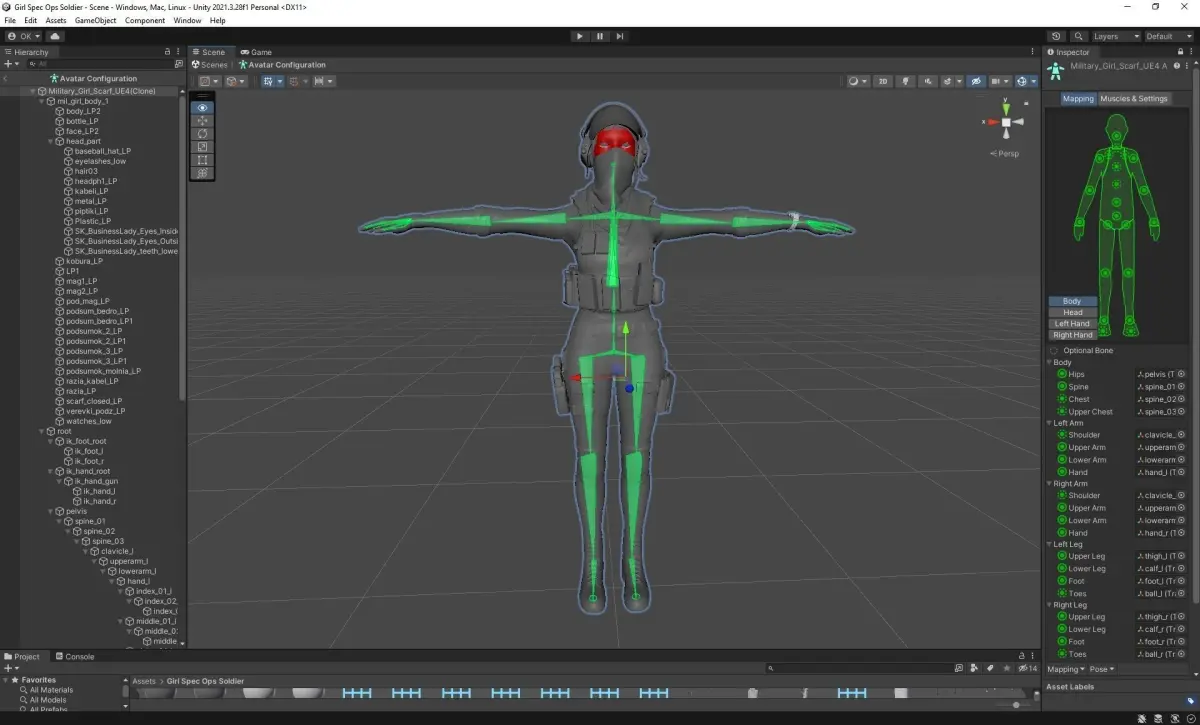This screenshot has width=1200, height=725.
Task: Select the Transform tool in Scene toolbar
Action: (x=203, y=172)
